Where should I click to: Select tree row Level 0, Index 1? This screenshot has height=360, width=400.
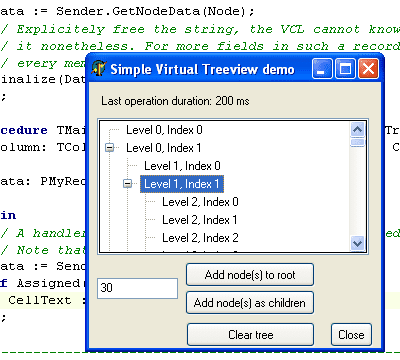[x=163, y=148]
